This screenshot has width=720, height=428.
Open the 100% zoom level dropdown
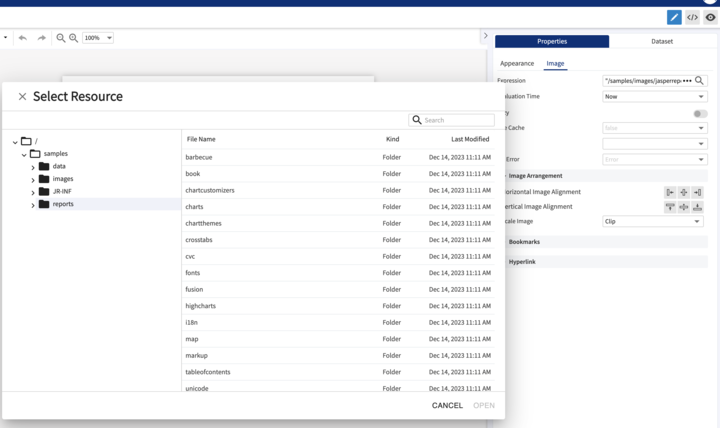point(98,38)
